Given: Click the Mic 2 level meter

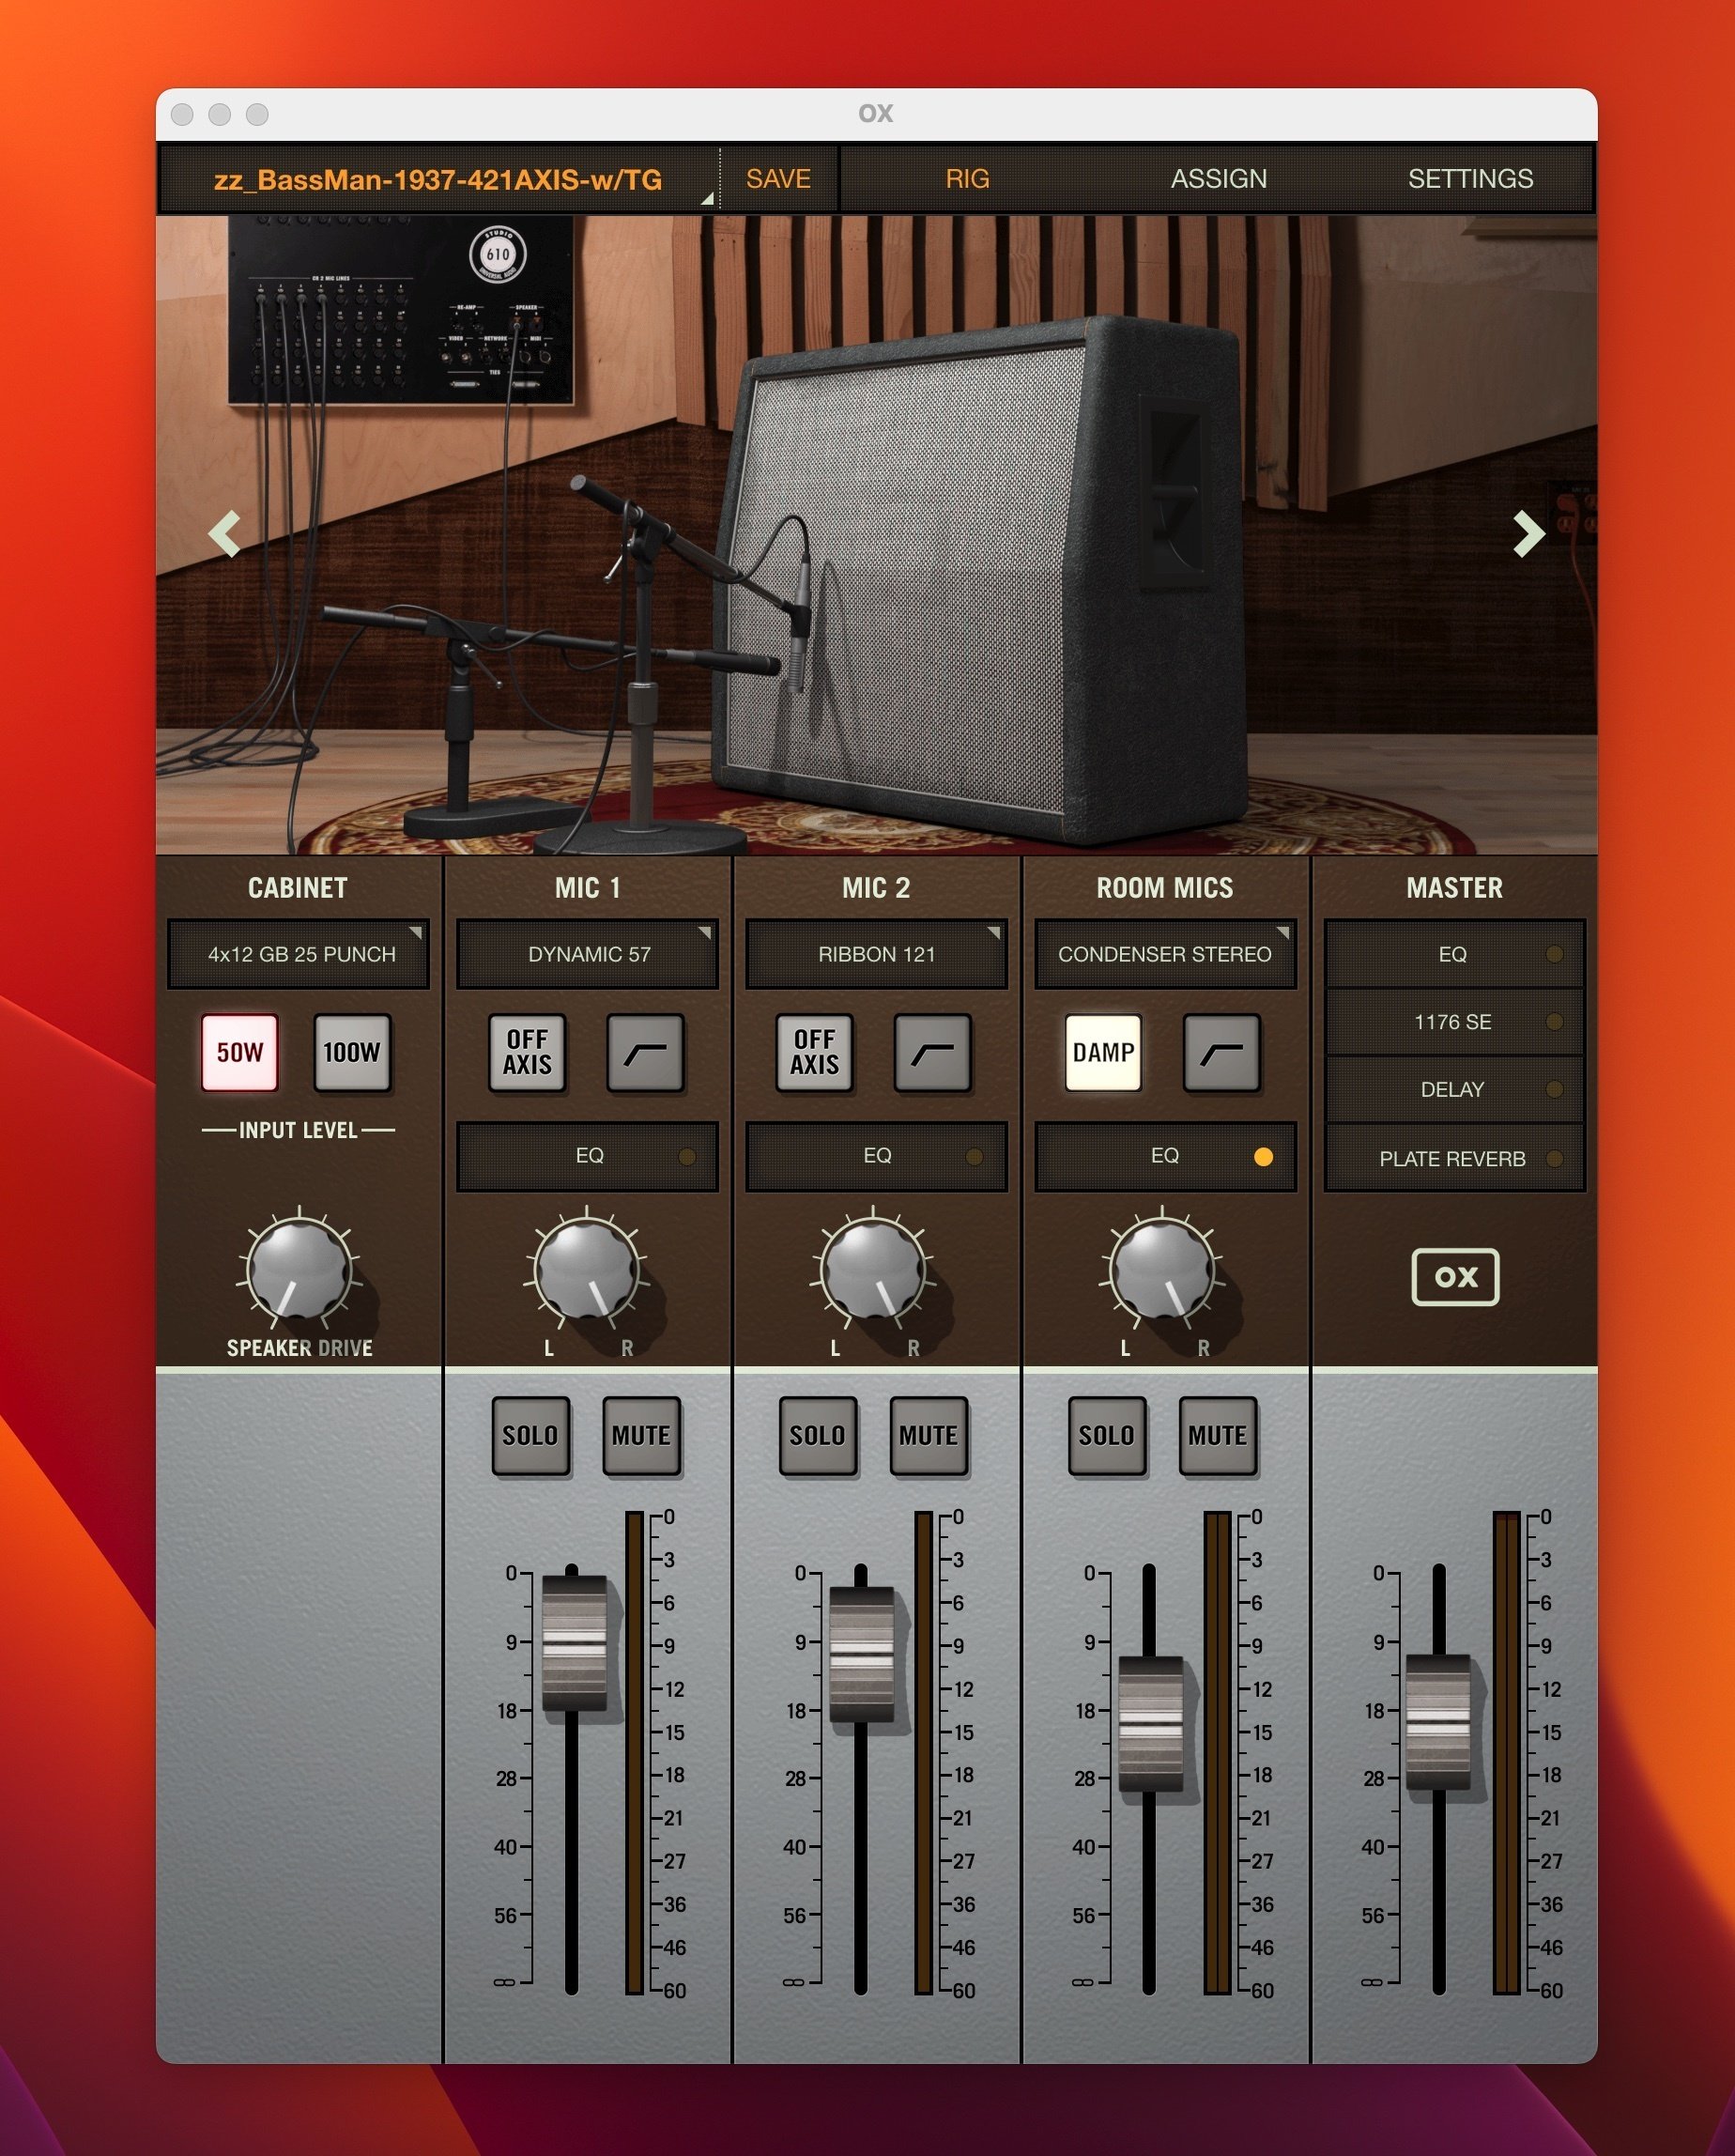Looking at the screenshot, I should (923, 1752).
